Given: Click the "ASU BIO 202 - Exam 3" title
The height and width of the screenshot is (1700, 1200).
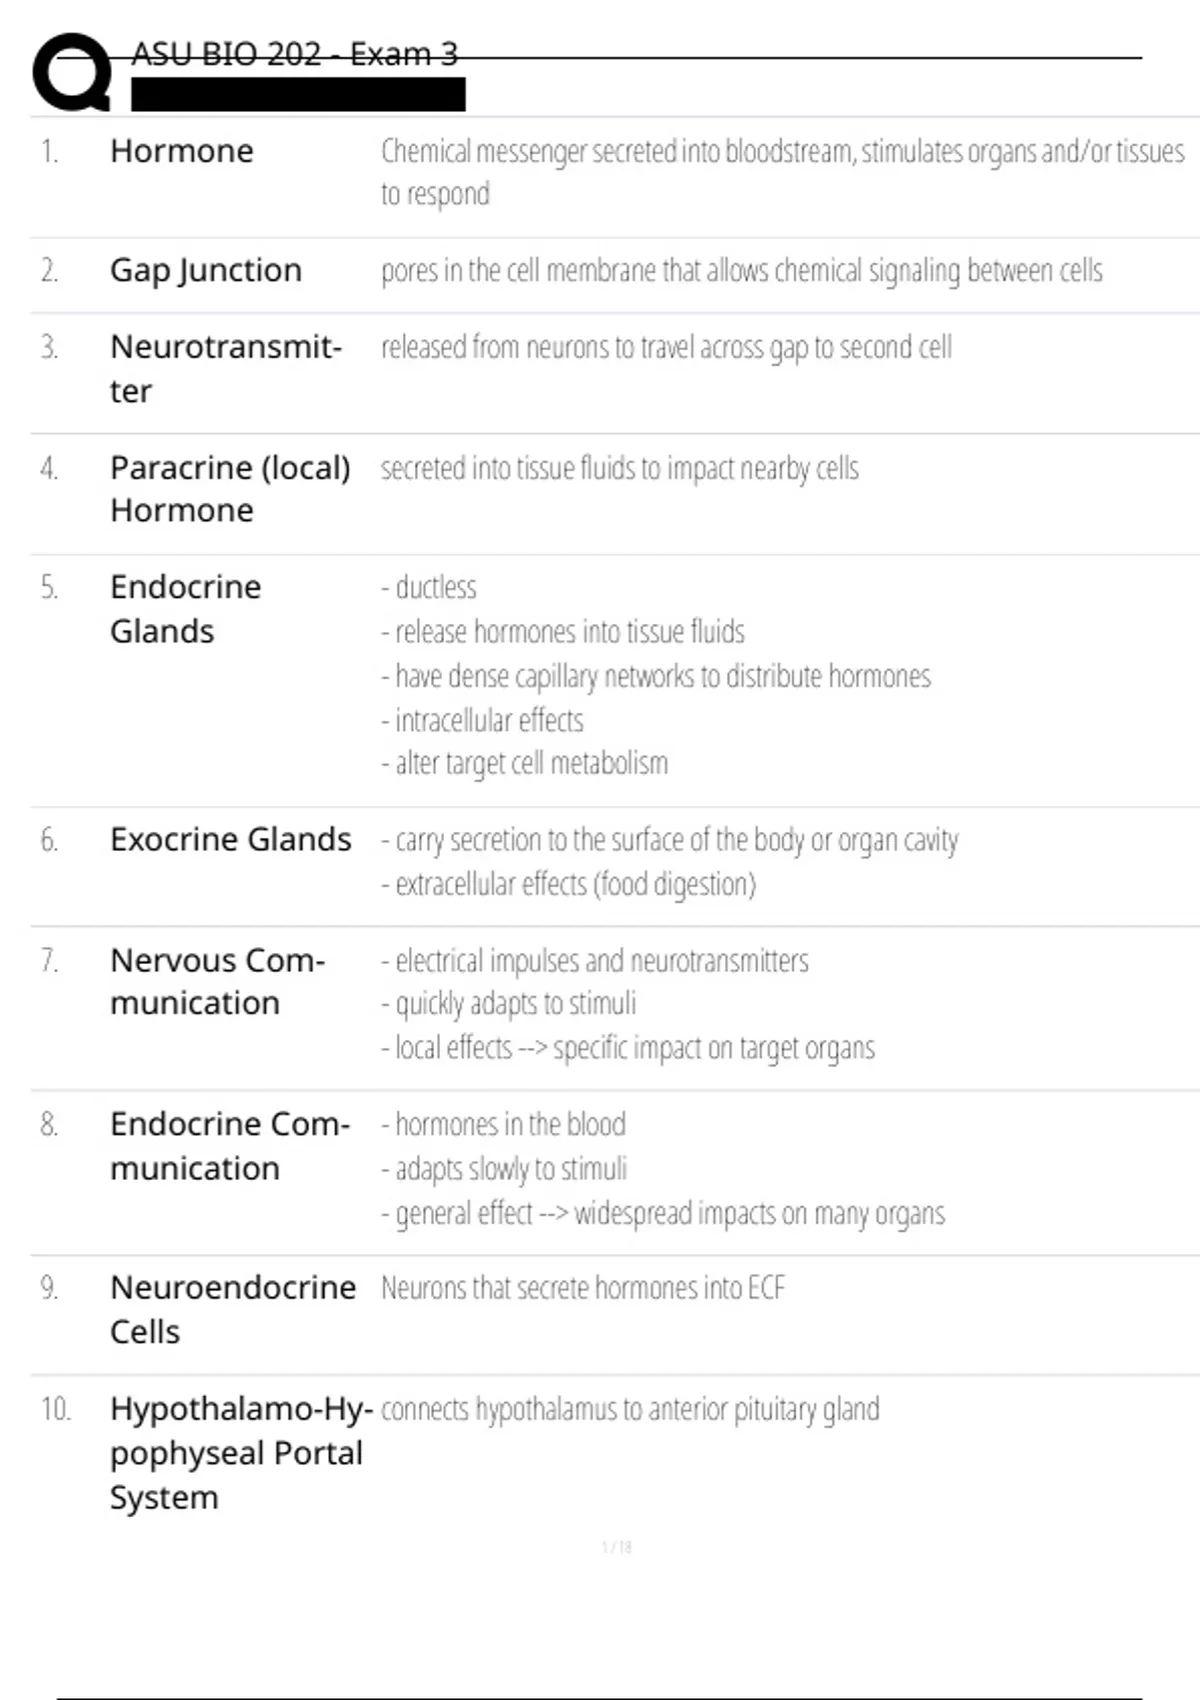Looking at the screenshot, I should click(294, 54).
